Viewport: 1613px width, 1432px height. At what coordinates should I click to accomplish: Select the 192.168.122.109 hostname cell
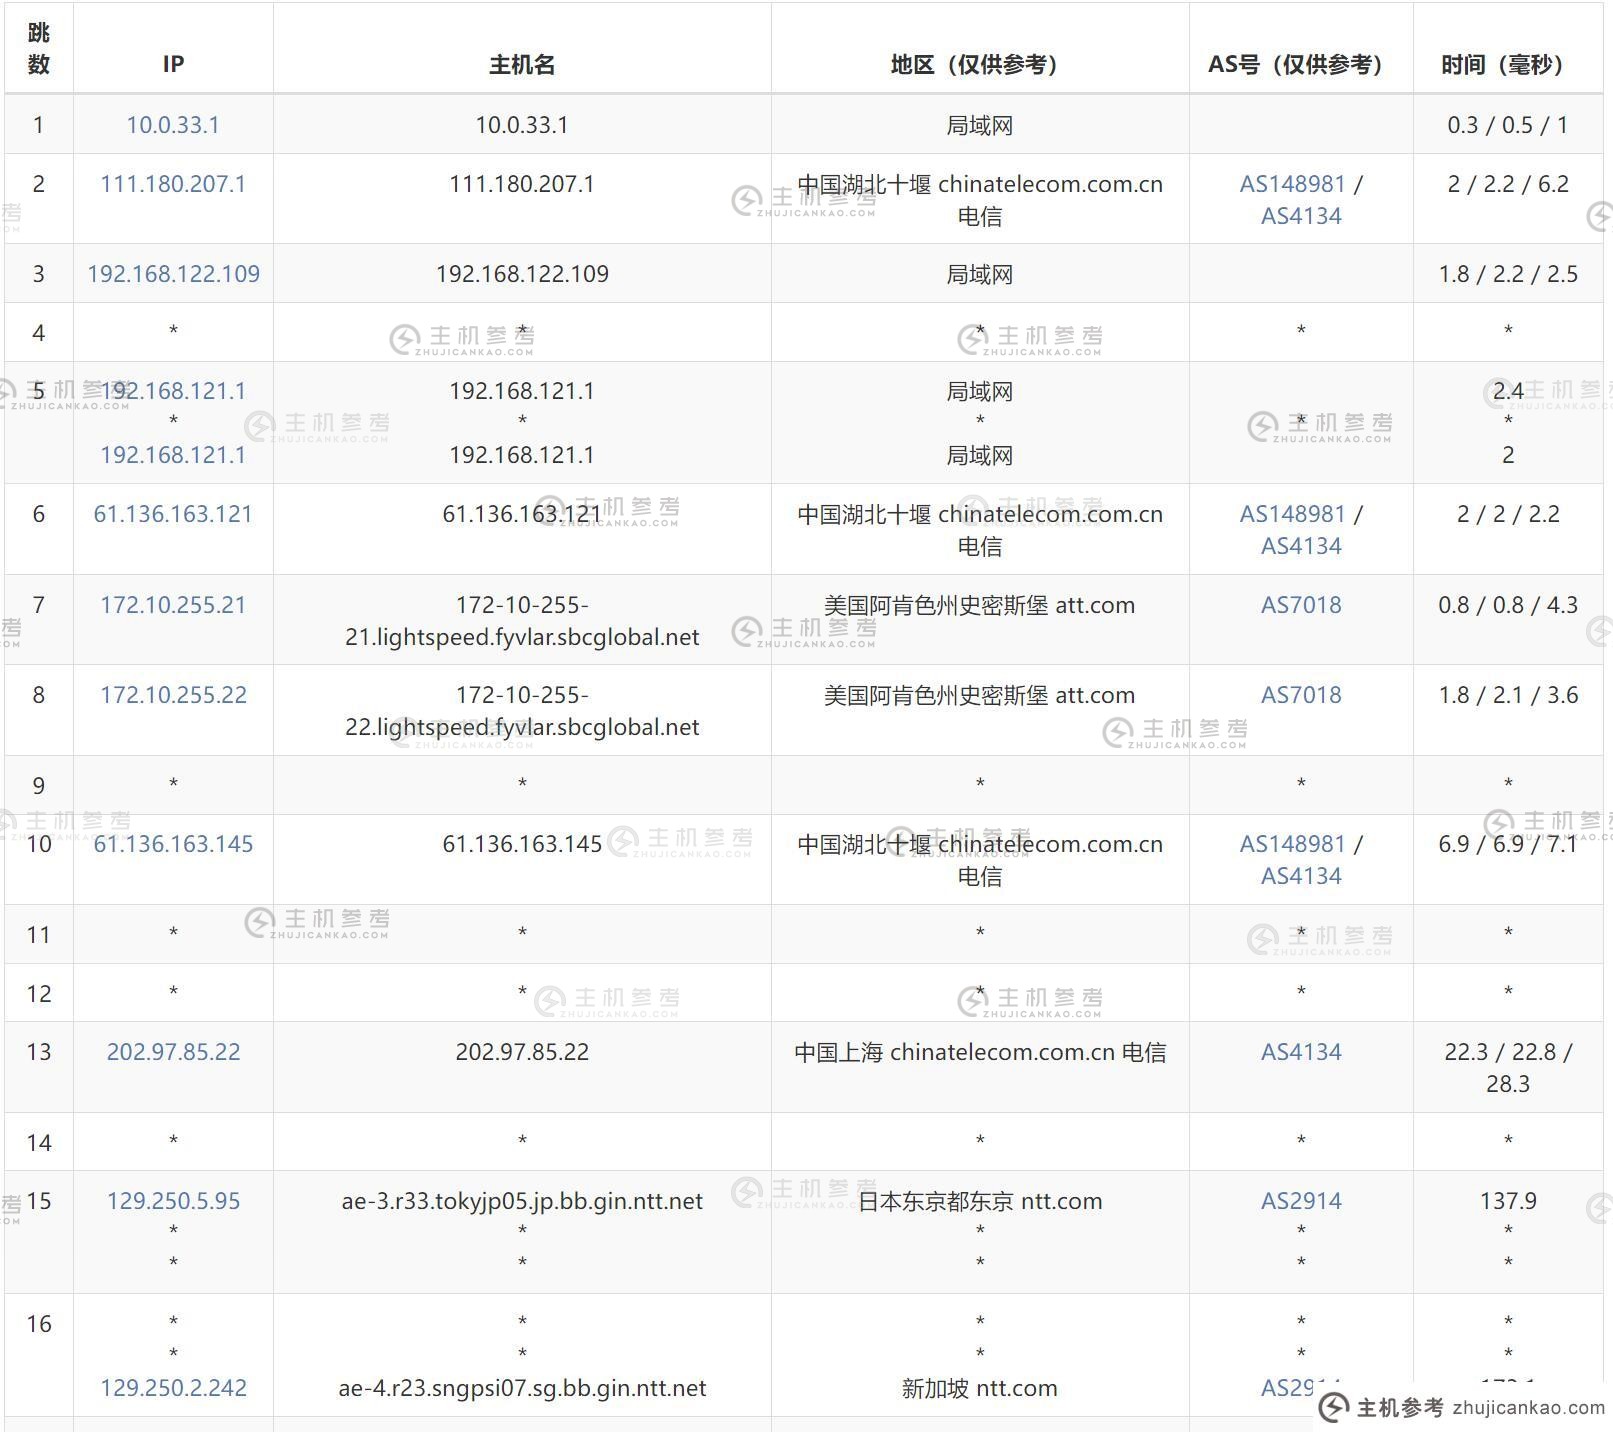click(x=522, y=274)
